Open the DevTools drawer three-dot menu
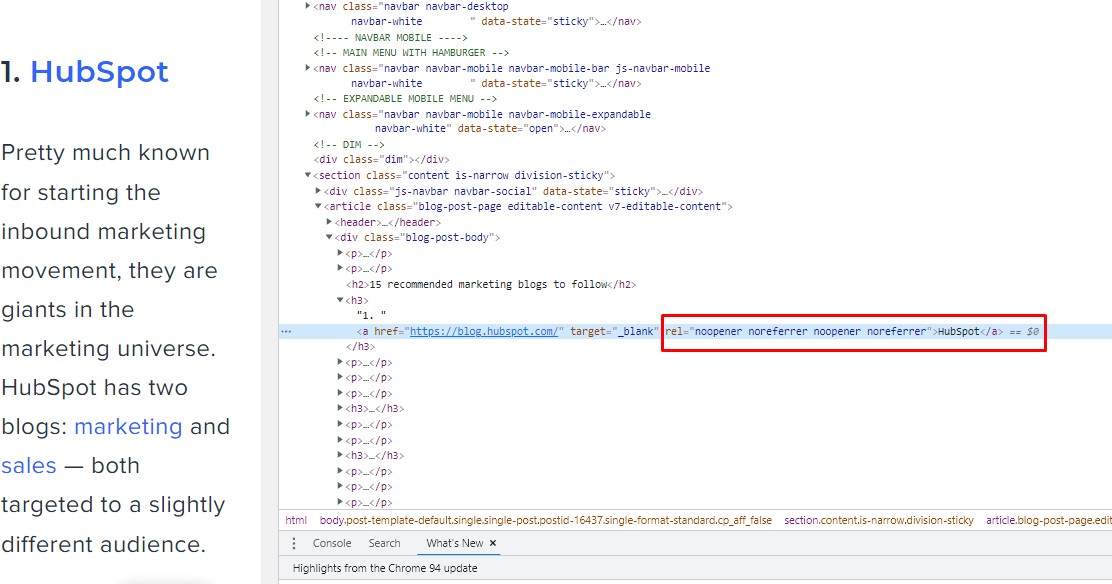This screenshot has height=584, width=1112. 294,544
